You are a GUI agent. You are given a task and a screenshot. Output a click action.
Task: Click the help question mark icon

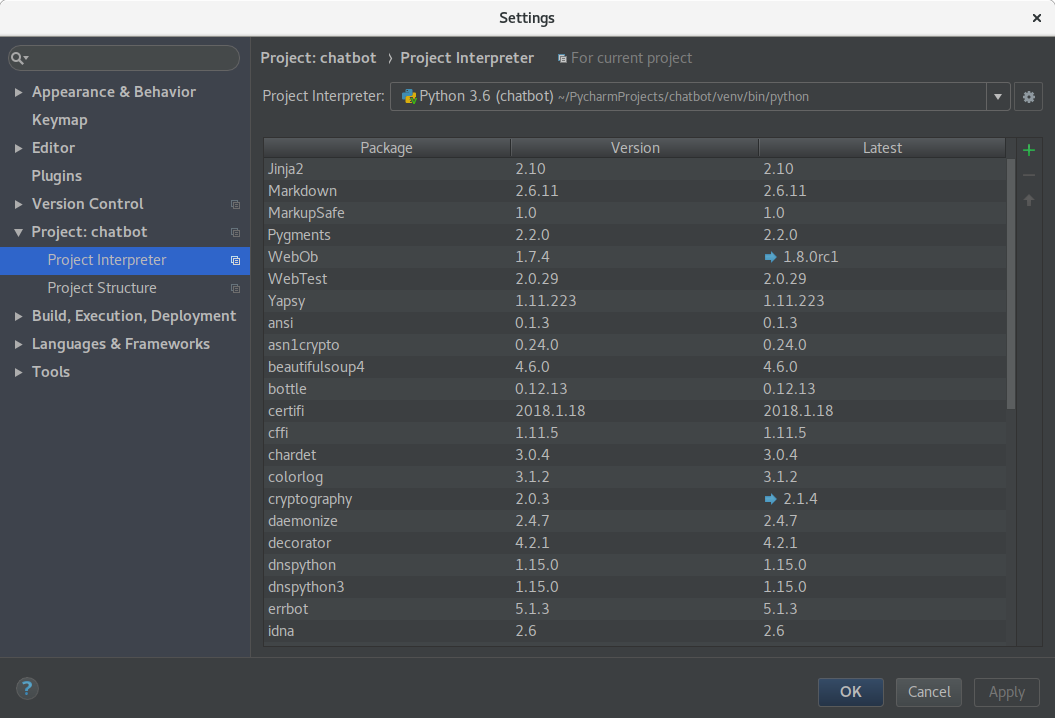[27, 688]
